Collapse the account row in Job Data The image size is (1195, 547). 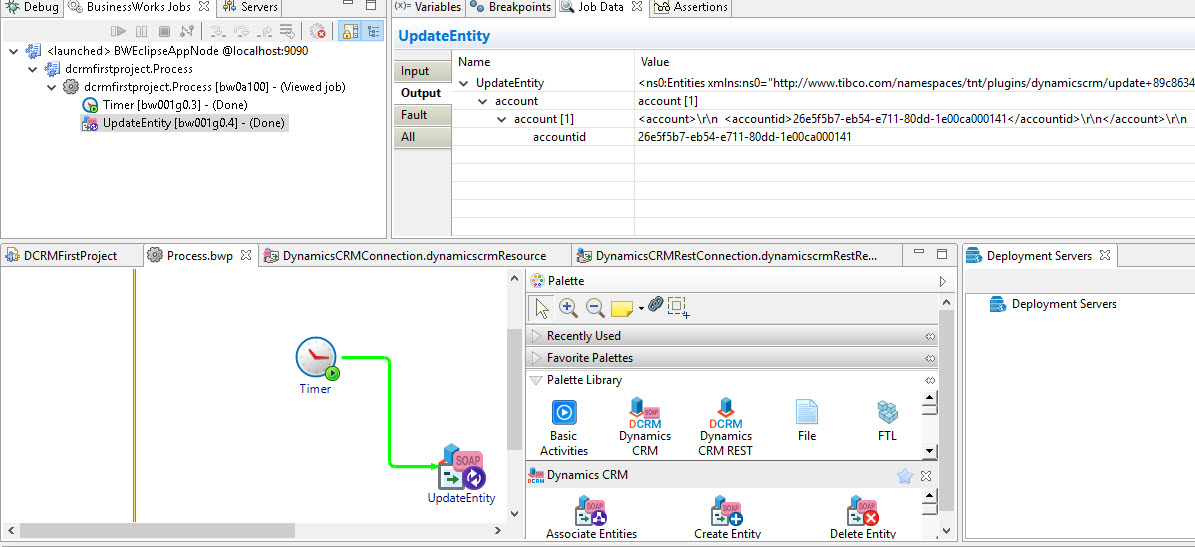[x=482, y=101]
